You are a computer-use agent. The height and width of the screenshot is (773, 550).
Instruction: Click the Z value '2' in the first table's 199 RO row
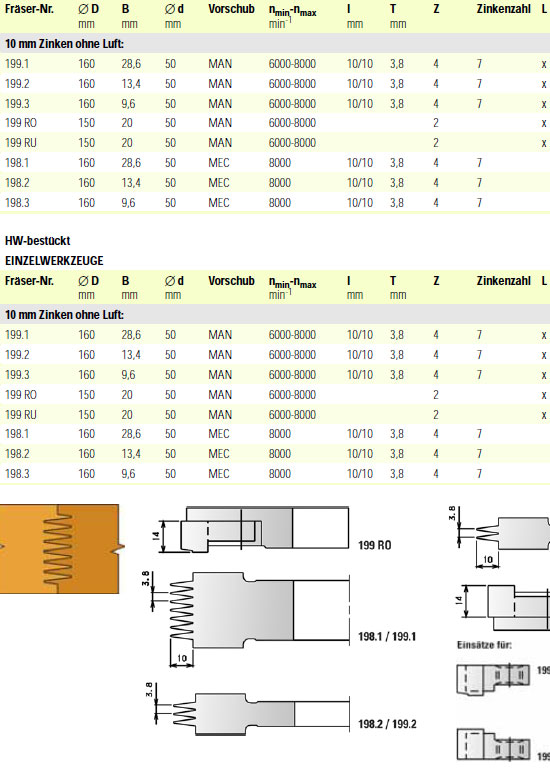(x=436, y=123)
